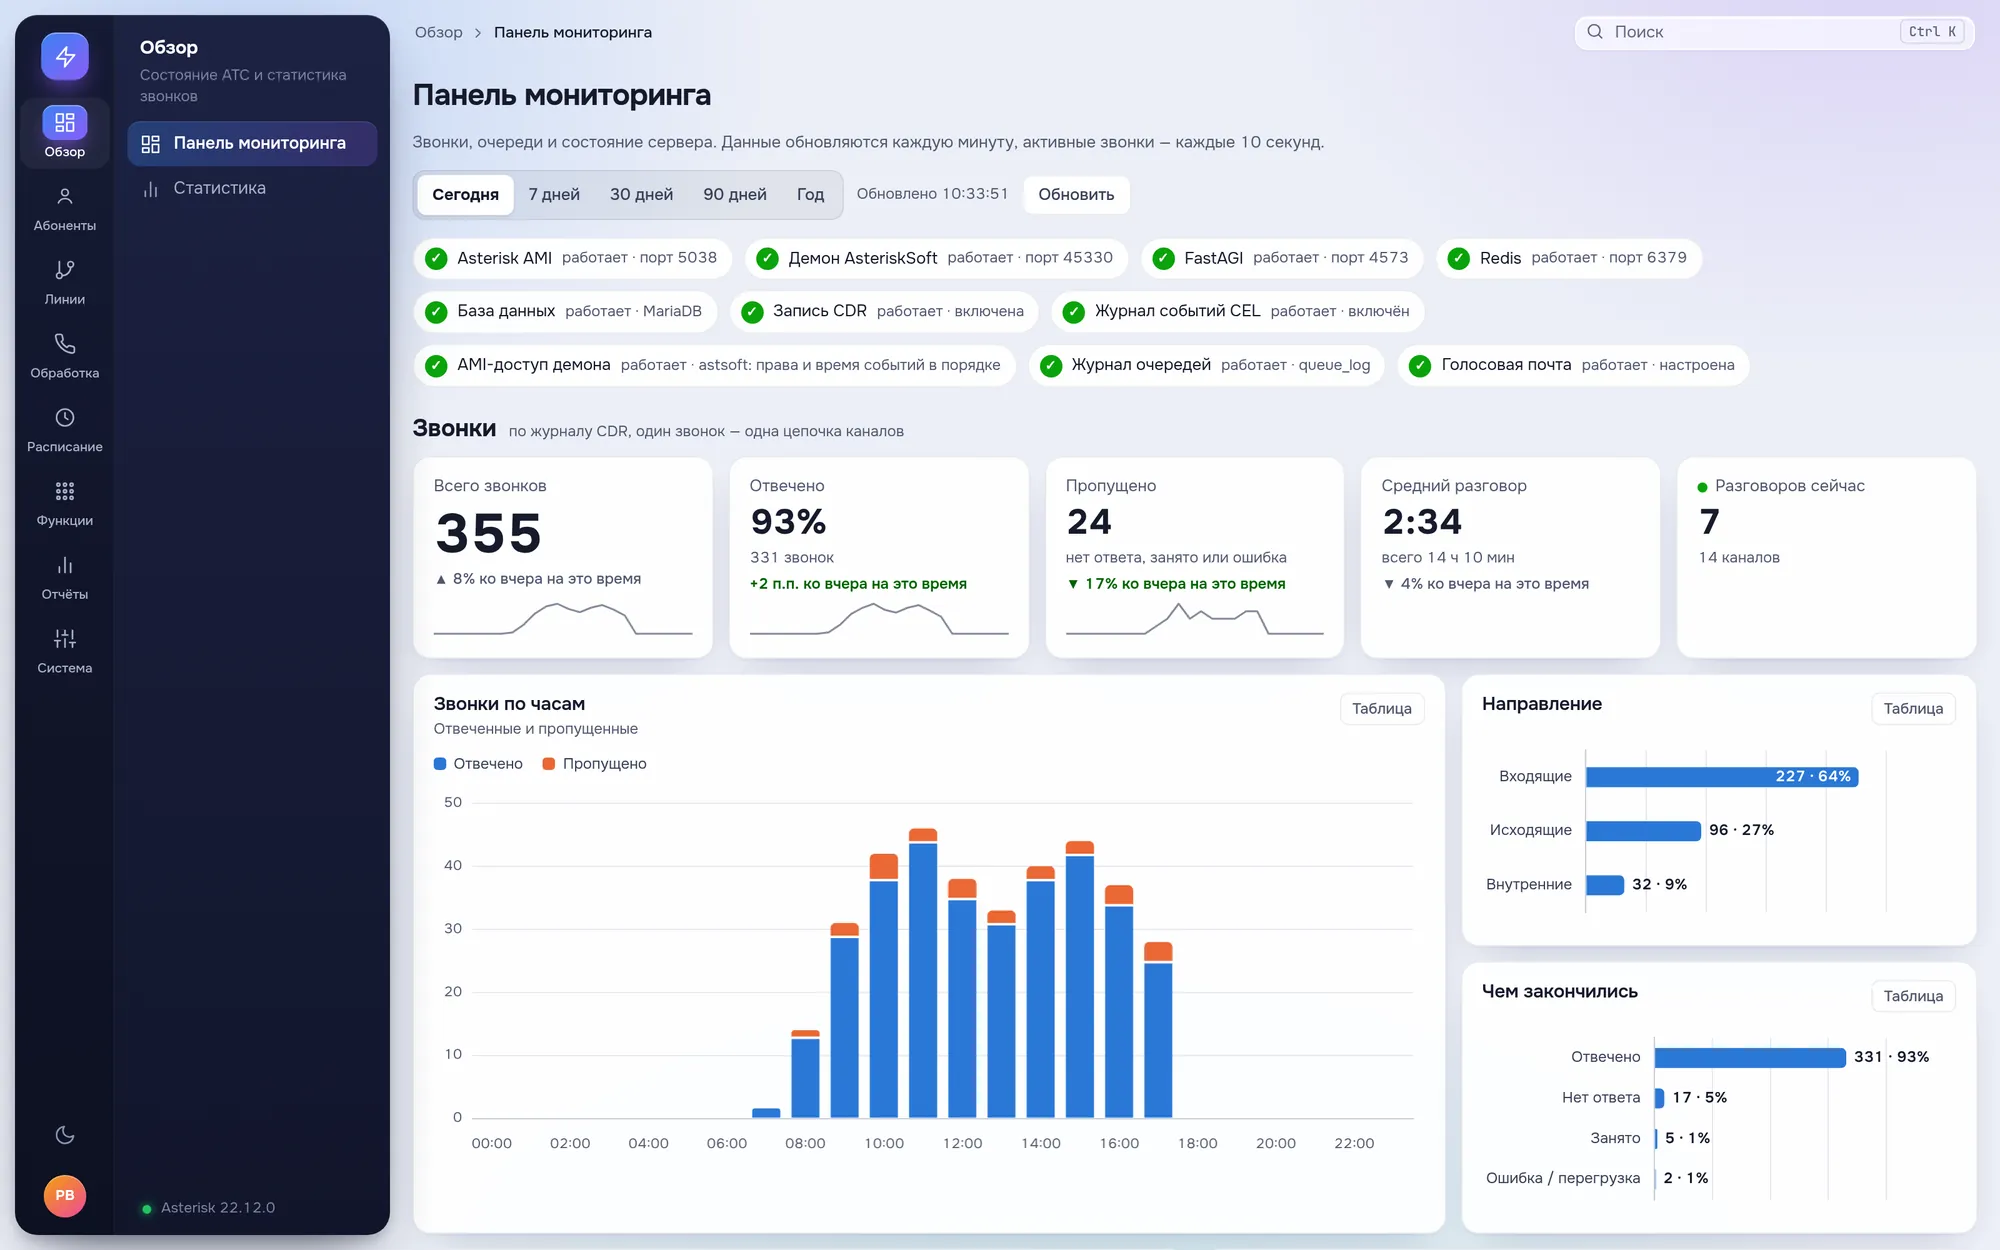Screen dimensions: 2000x1250
Task: Open the Линии sidebar section
Action: pos(65,283)
